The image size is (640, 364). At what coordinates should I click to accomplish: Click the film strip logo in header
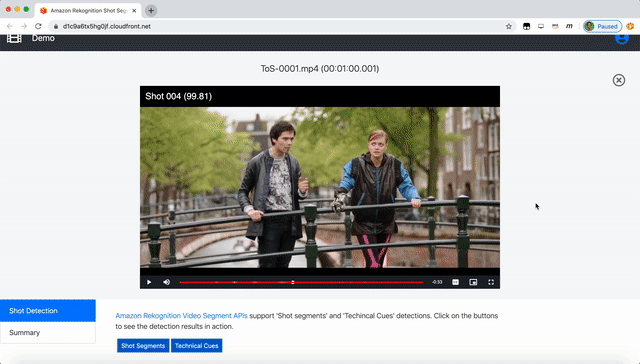(14, 38)
